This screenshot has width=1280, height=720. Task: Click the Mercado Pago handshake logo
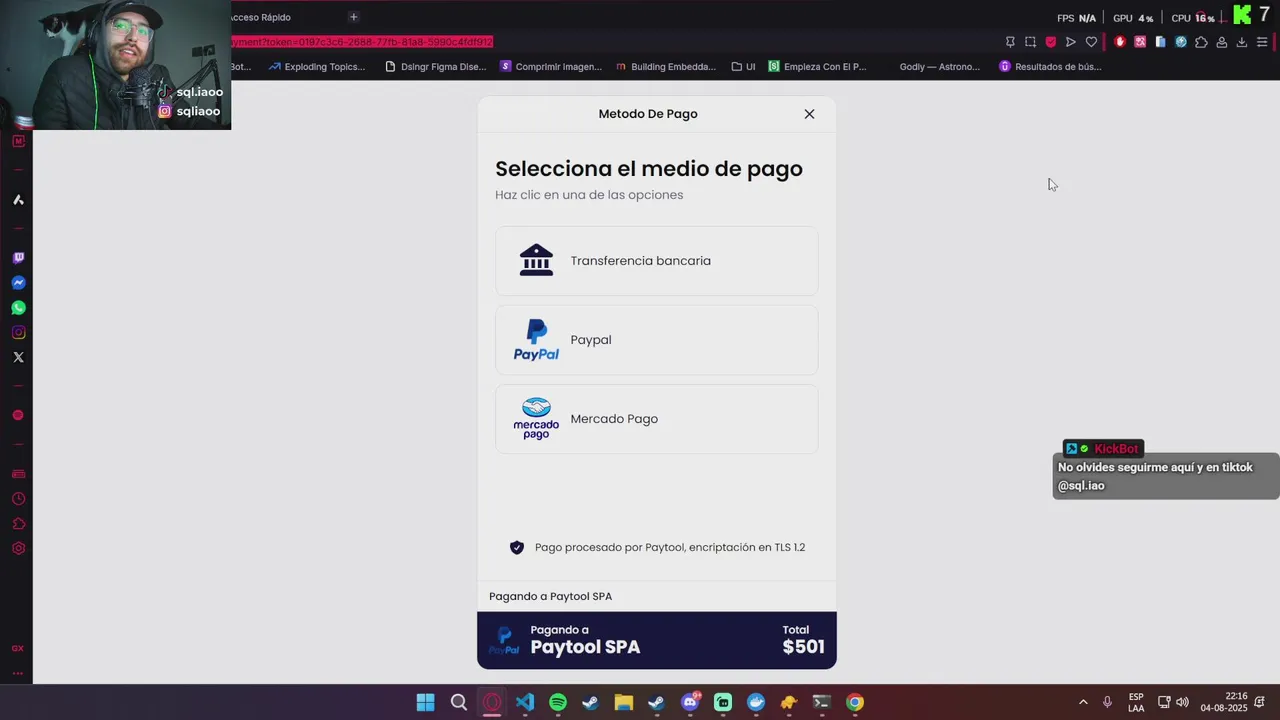click(x=536, y=419)
